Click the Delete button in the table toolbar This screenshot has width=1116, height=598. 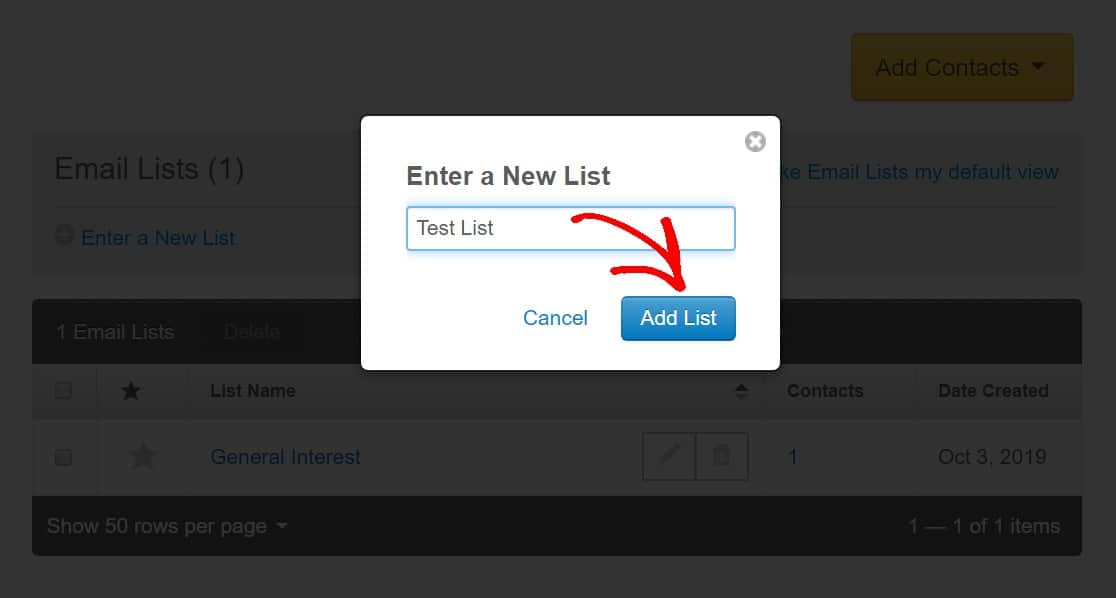pyautogui.click(x=252, y=332)
